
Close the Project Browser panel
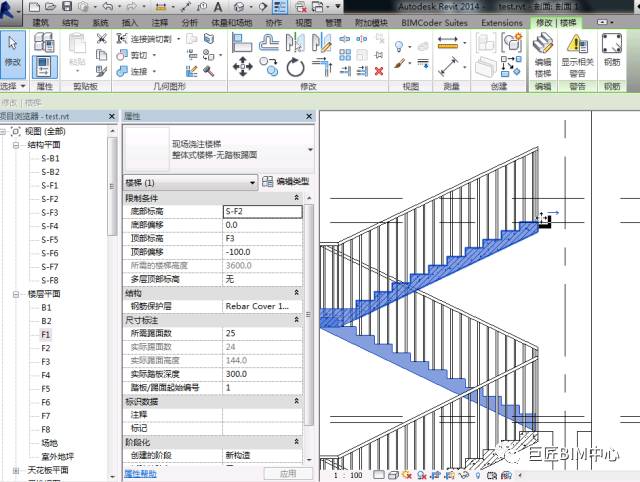tap(112, 116)
